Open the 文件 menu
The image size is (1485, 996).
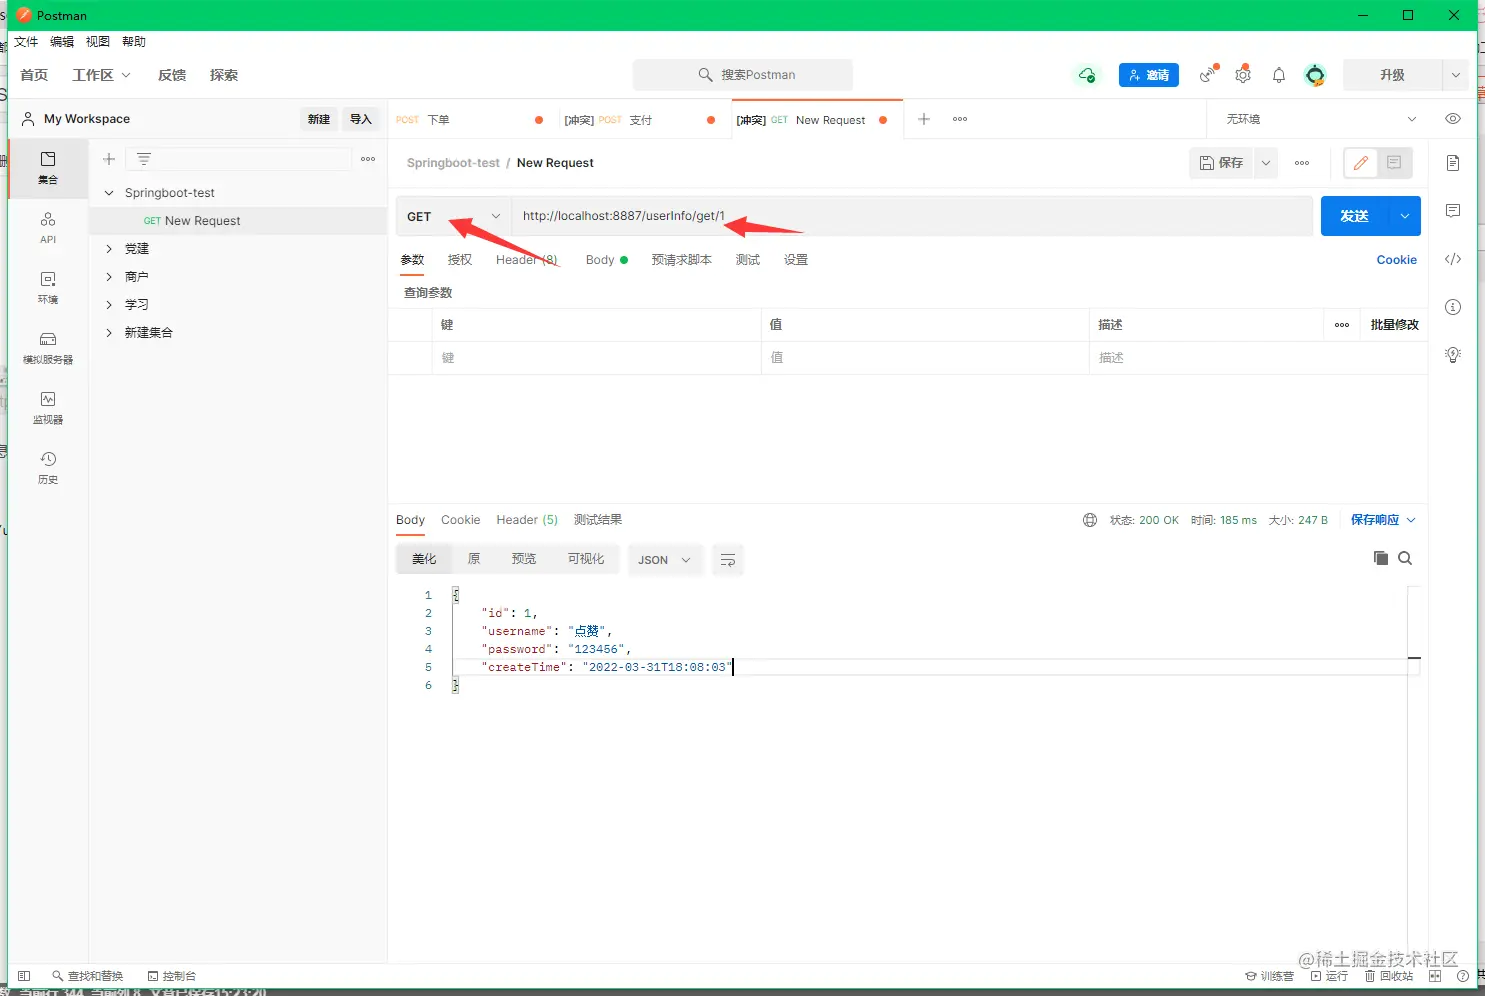(x=26, y=42)
